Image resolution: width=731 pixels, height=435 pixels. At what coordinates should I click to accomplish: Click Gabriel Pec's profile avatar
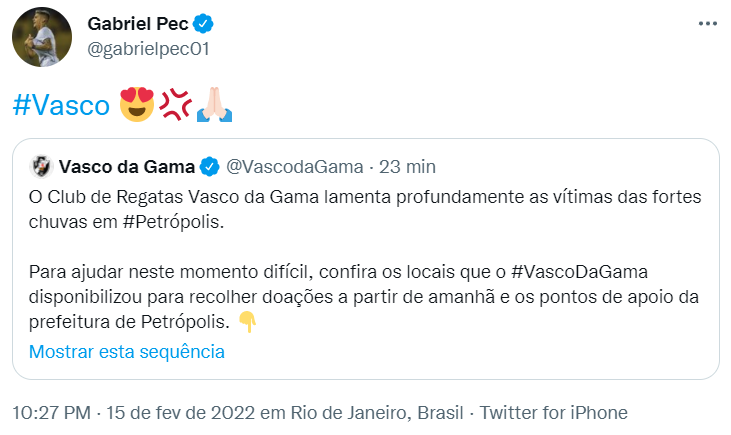point(41,37)
